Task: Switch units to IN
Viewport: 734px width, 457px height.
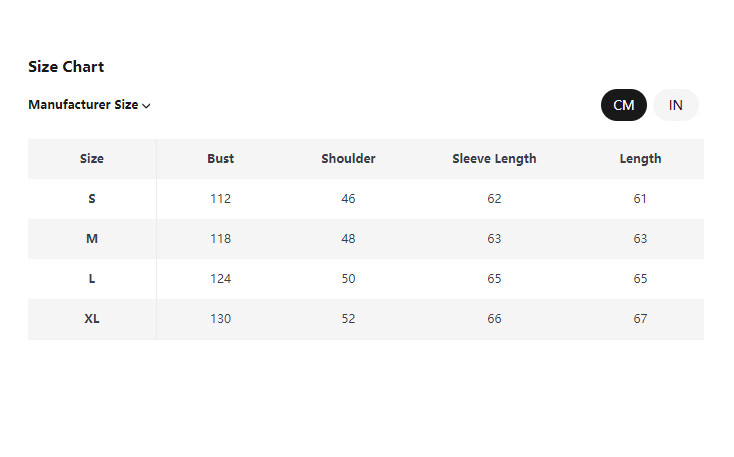Action: coord(676,105)
